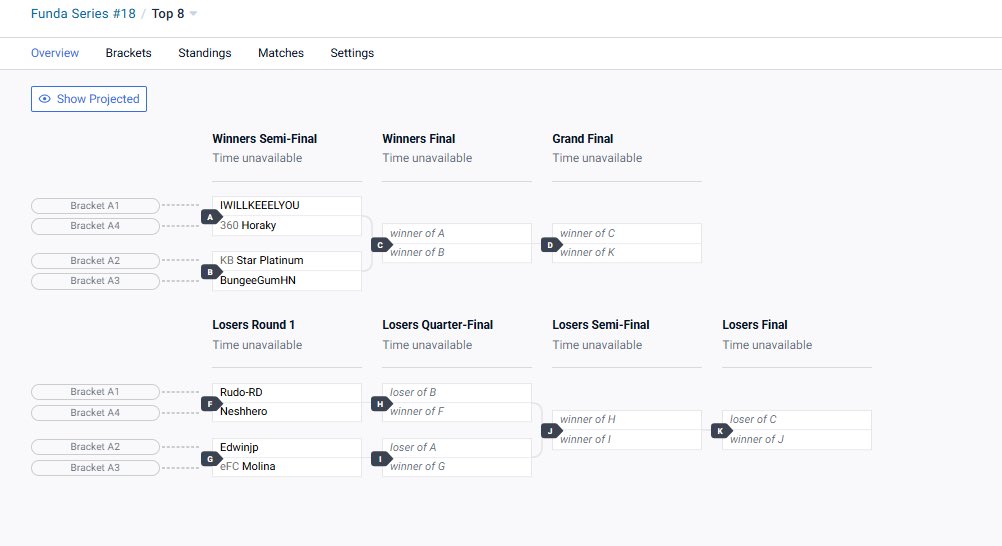The image size is (1002, 546).
Task: Click match badge B in Winners Semi-Final
Action: tap(210, 272)
